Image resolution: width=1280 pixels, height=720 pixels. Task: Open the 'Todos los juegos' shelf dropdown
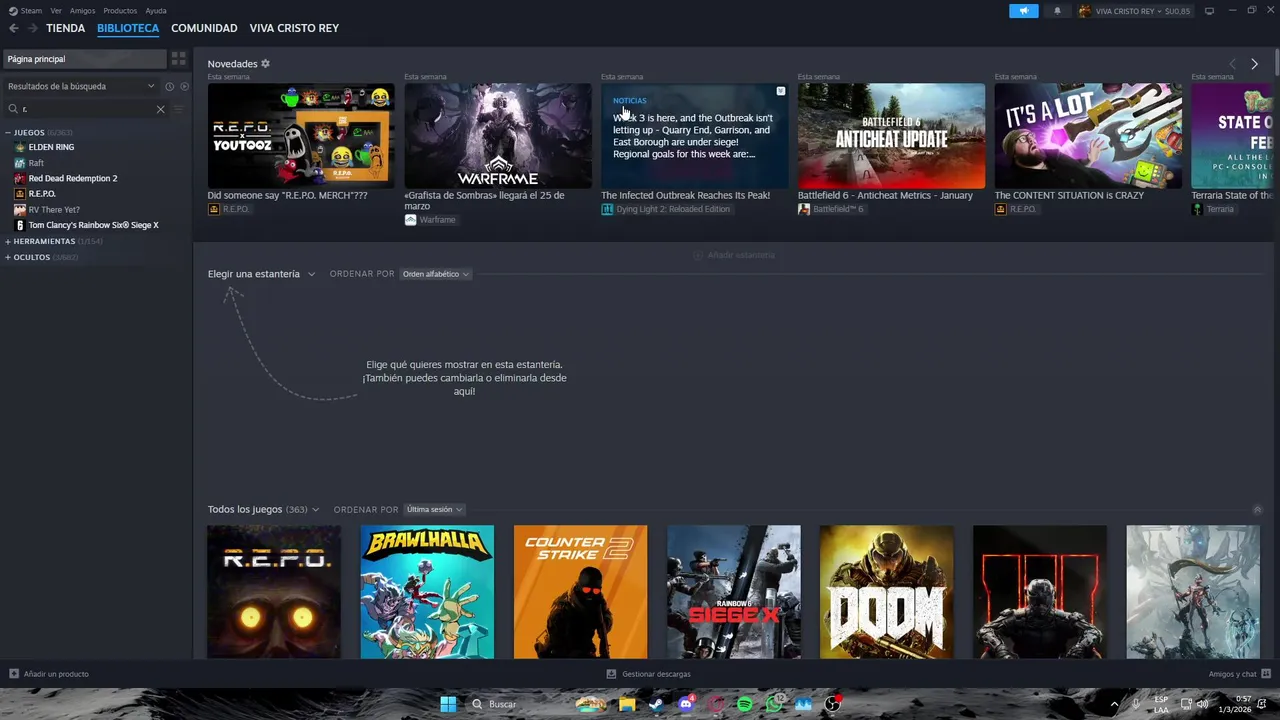263,510
